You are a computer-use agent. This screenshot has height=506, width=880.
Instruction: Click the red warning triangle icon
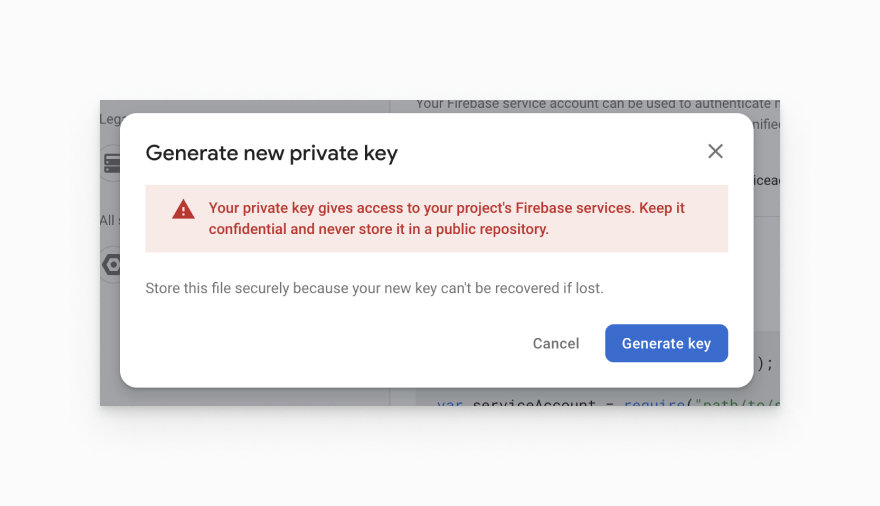183,209
